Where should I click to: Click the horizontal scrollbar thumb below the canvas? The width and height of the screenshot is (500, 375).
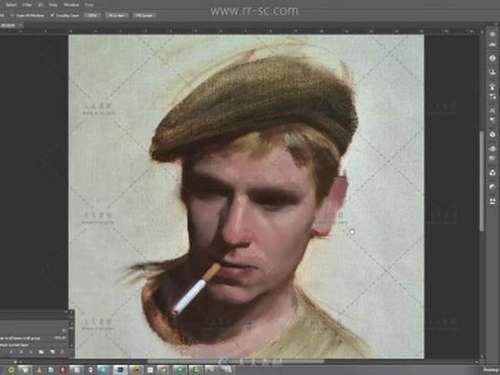[x=236, y=361]
